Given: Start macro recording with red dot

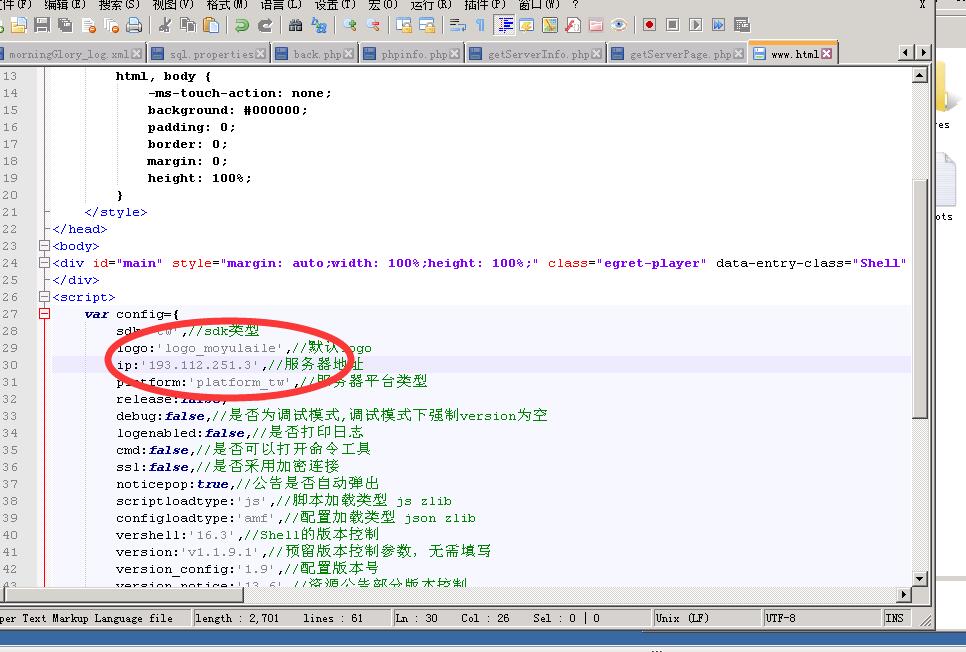Looking at the screenshot, I should click(649, 25).
